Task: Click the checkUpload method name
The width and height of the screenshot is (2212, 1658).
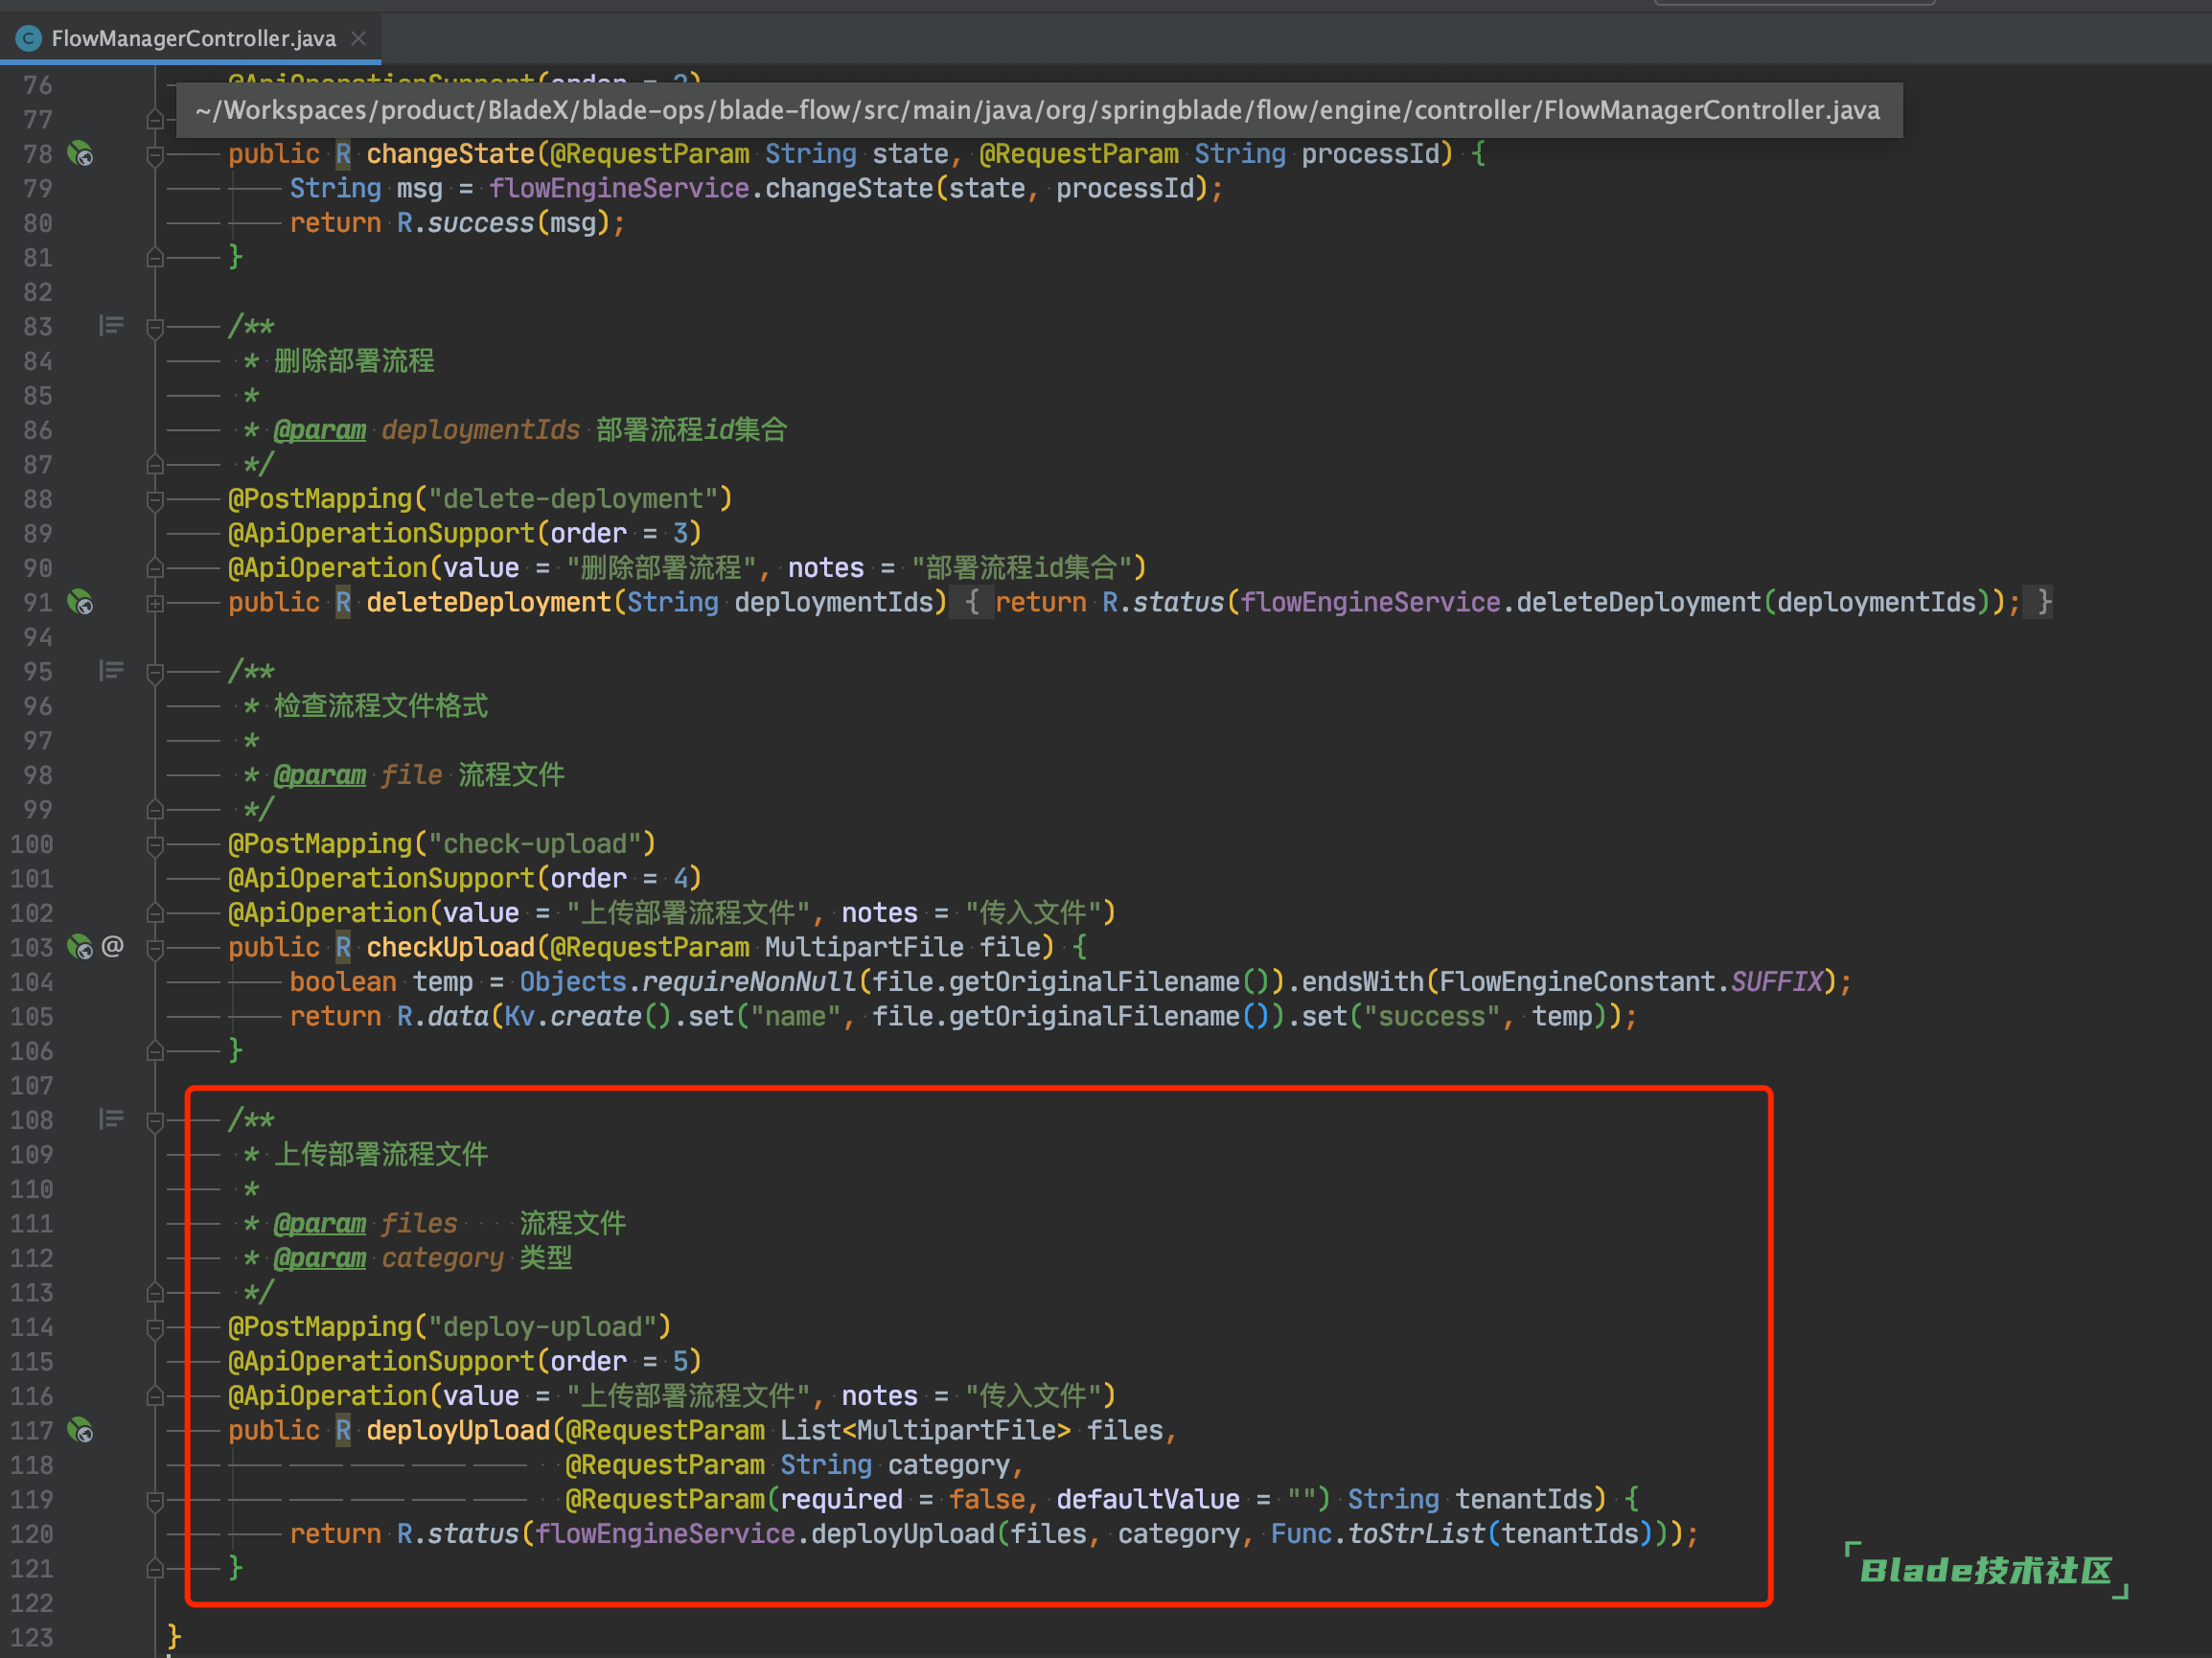Action: 451,947
